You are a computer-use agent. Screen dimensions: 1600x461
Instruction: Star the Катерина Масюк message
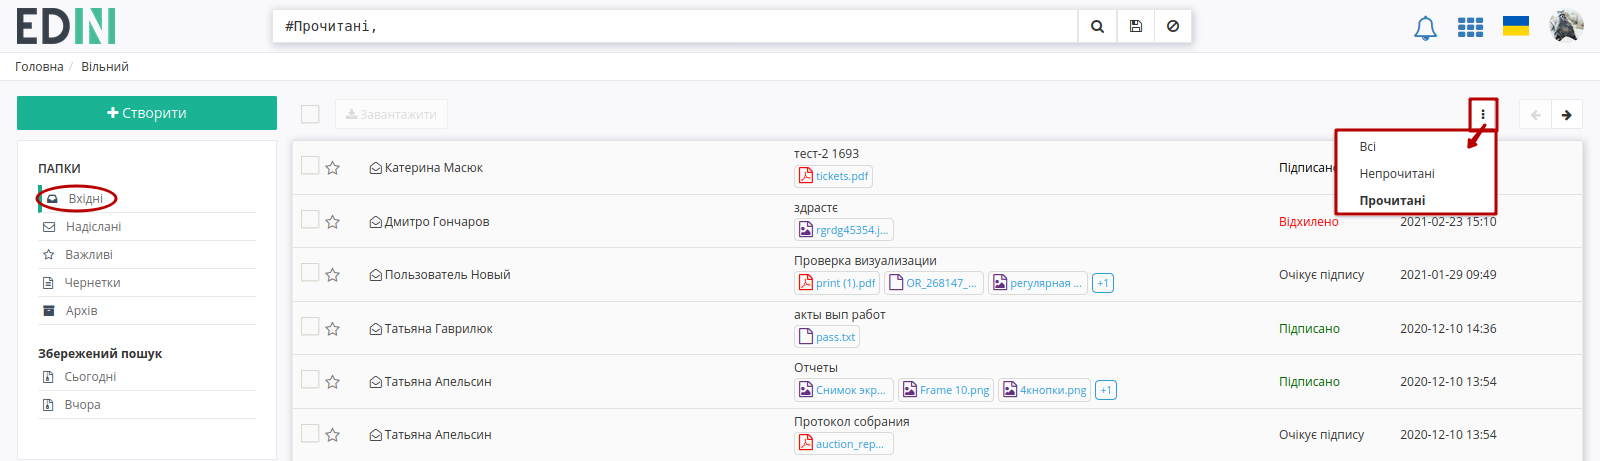333,168
